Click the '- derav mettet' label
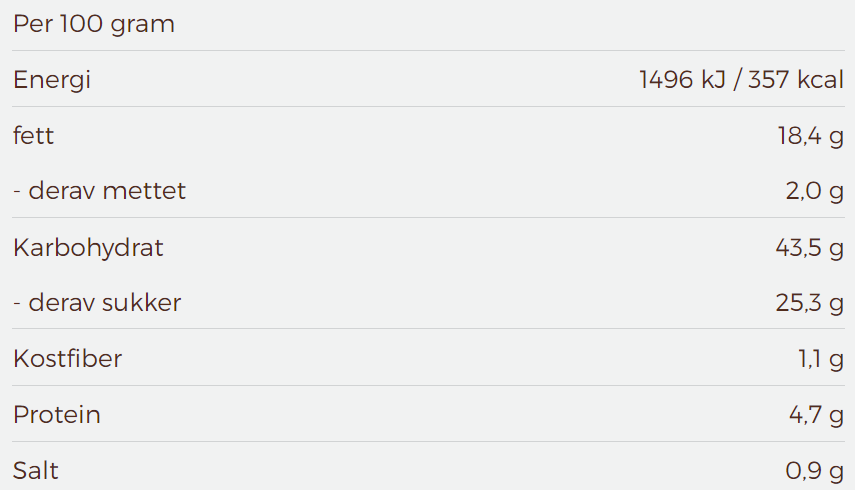The image size is (855, 490). click(99, 191)
